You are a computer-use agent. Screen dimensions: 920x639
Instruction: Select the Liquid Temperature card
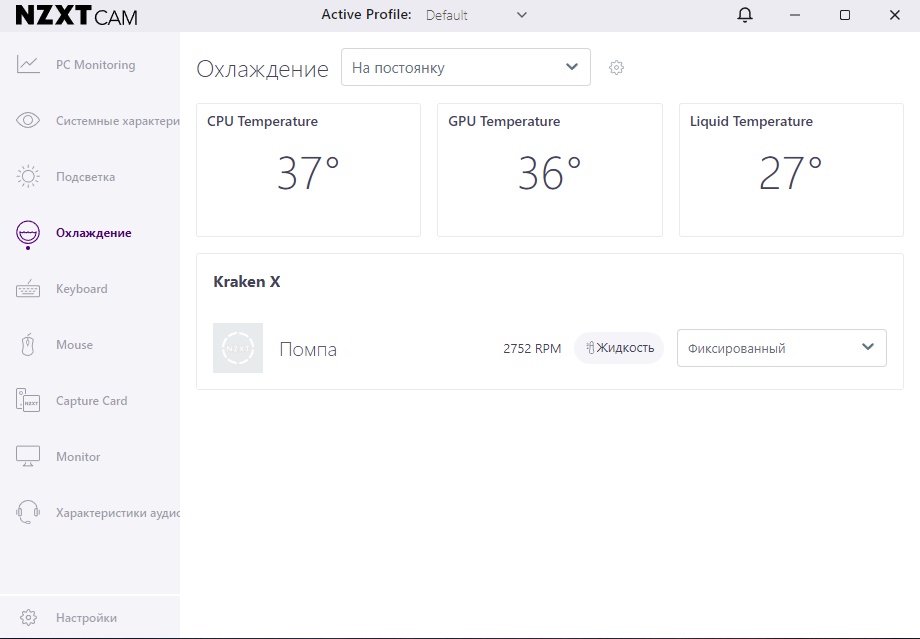(791, 170)
